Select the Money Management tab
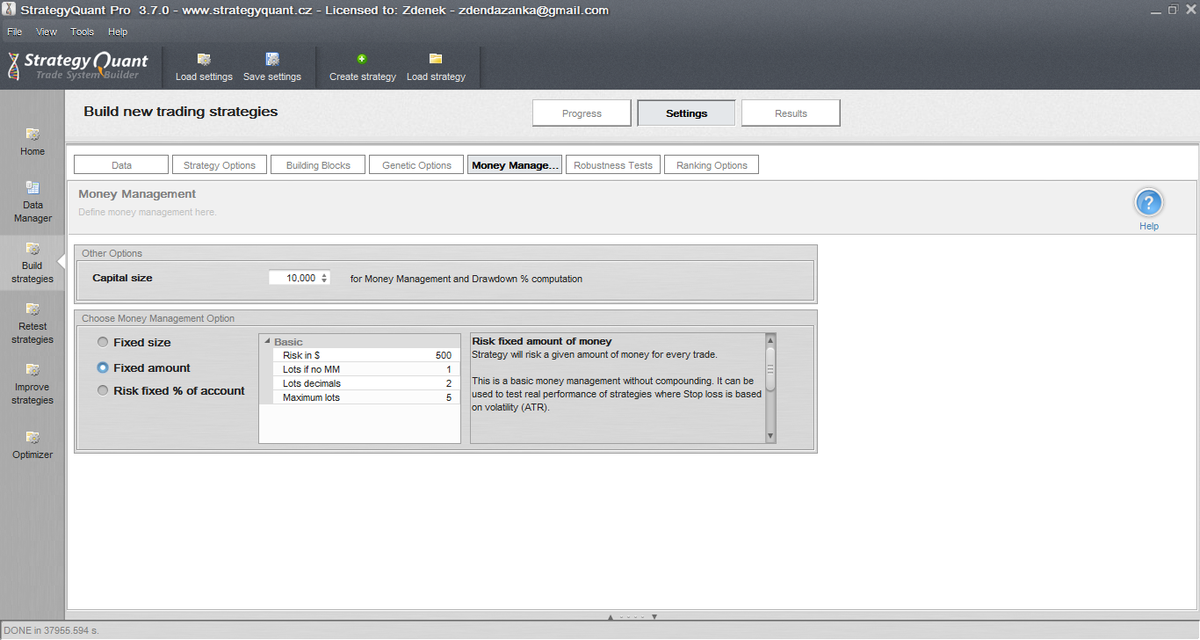The image size is (1200, 640). (515, 165)
